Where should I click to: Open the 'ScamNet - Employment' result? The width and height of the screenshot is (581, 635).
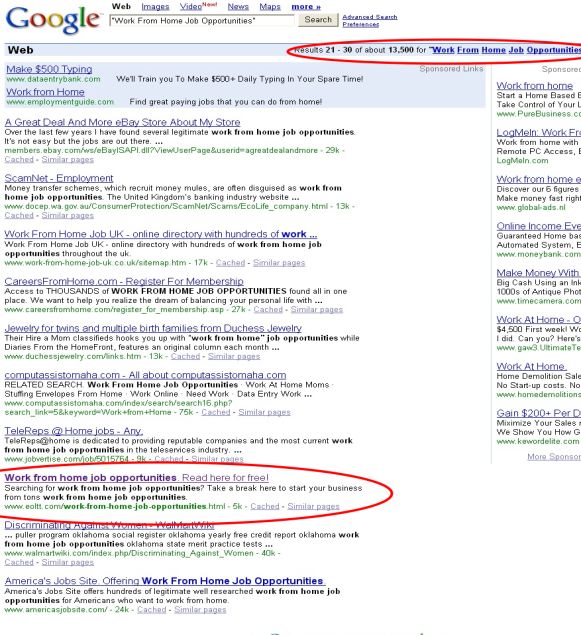59,178
